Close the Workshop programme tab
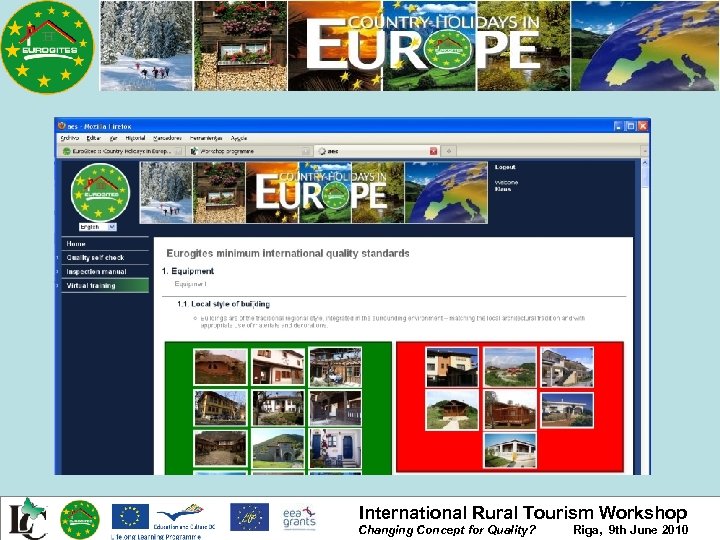 coord(306,151)
